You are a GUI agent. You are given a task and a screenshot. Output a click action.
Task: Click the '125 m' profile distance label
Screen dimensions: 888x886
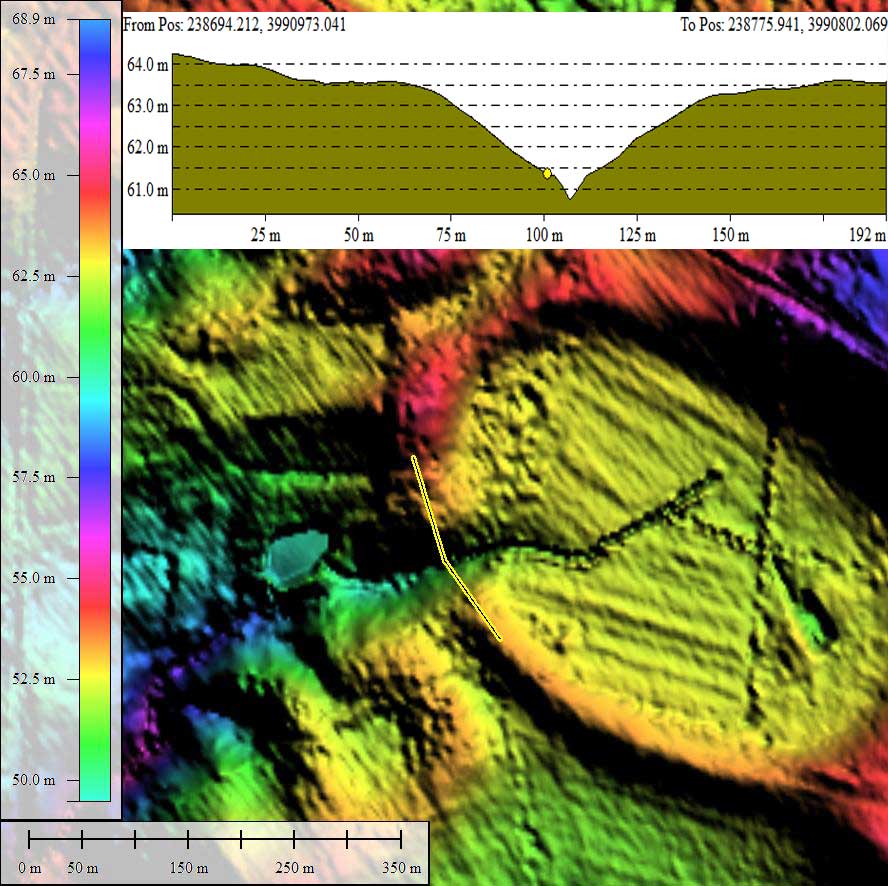click(x=638, y=235)
